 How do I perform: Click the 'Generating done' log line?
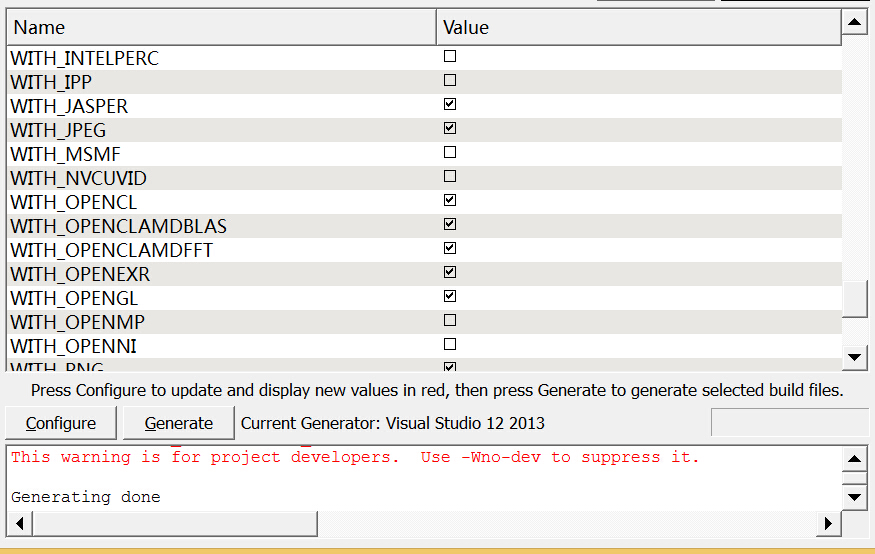(86, 497)
